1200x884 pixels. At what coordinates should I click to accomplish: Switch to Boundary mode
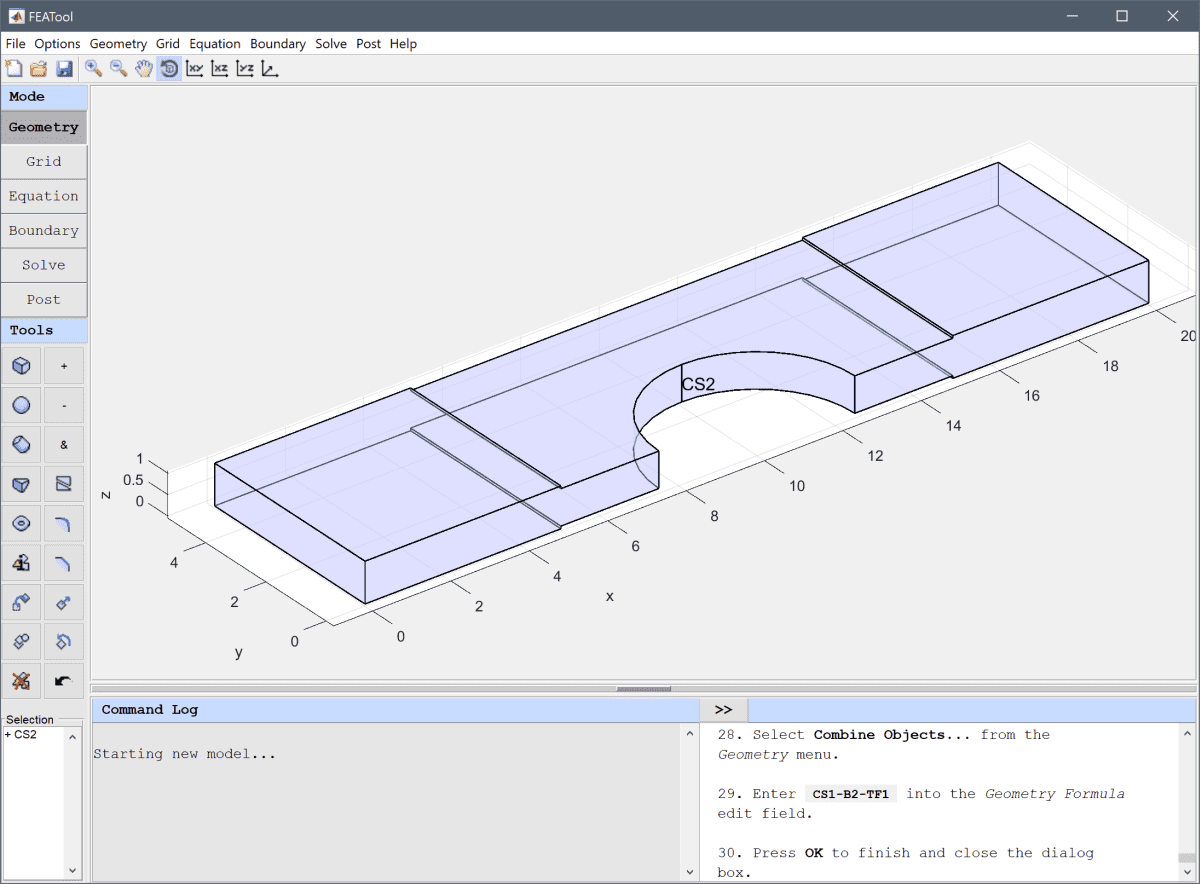coord(44,230)
